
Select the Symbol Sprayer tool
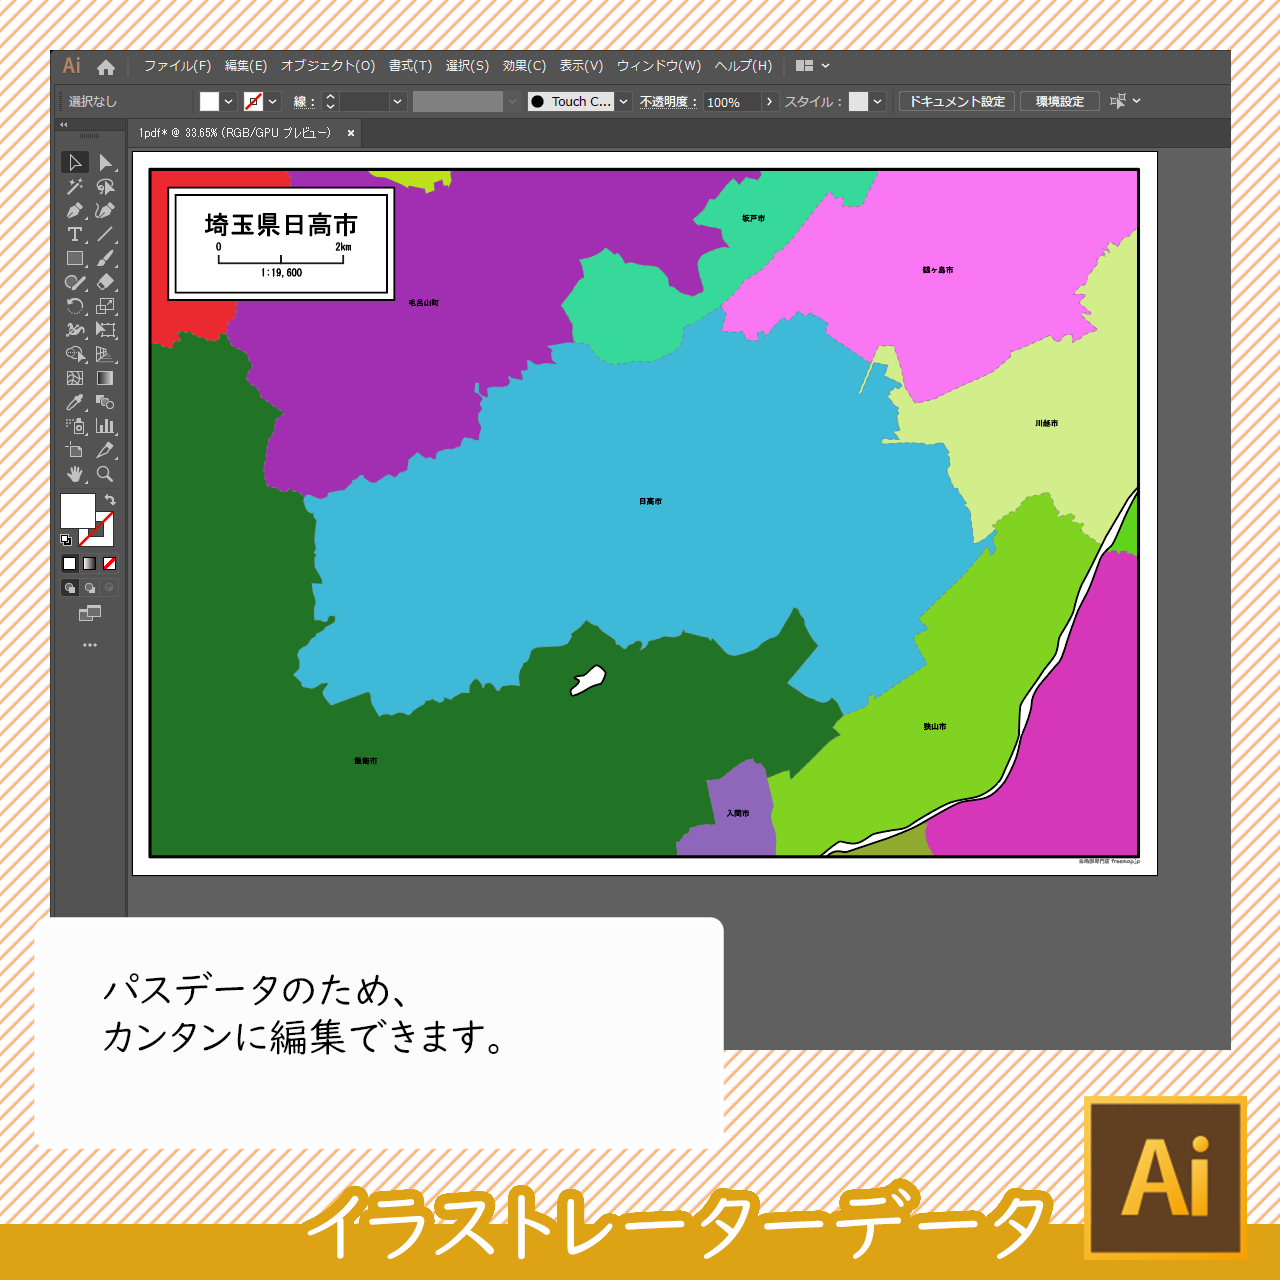point(75,426)
